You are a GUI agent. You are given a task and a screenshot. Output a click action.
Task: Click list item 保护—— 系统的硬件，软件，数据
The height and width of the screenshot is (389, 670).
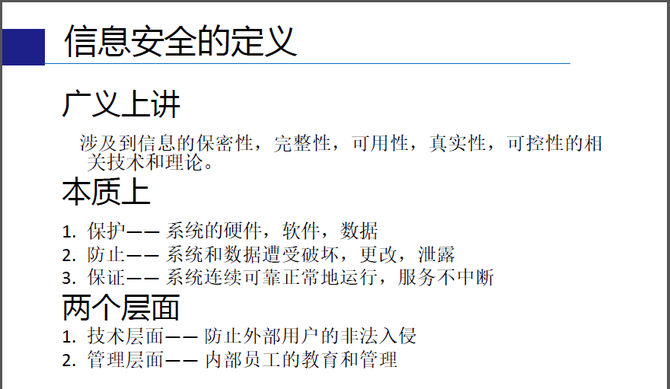[x=220, y=231]
